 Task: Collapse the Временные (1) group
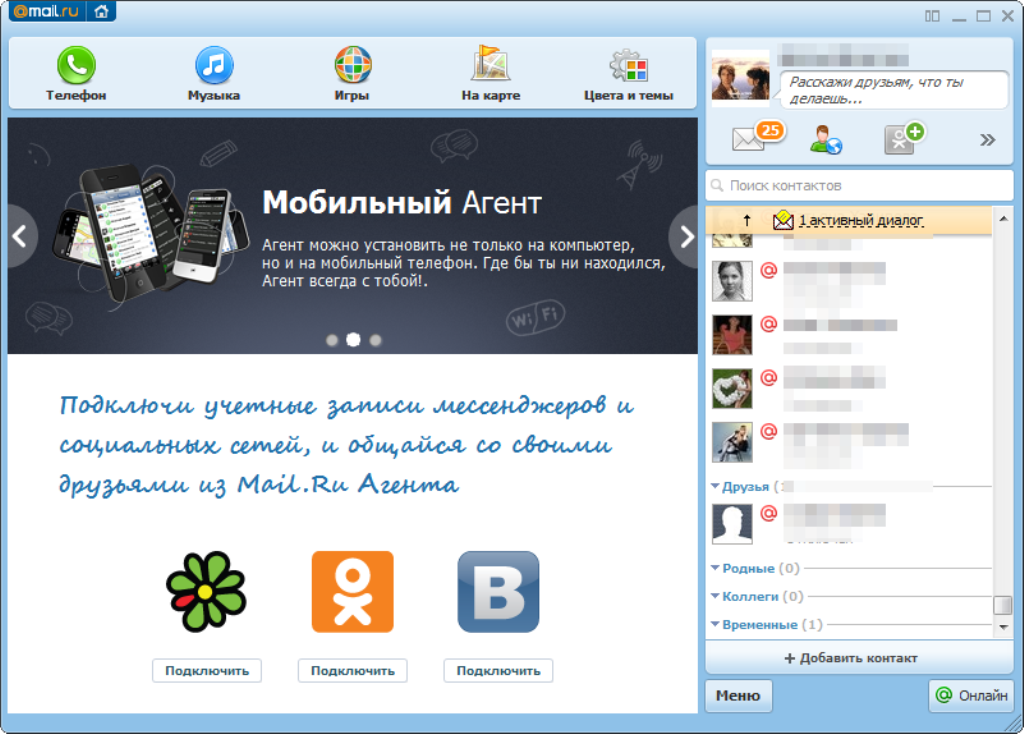(x=714, y=624)
